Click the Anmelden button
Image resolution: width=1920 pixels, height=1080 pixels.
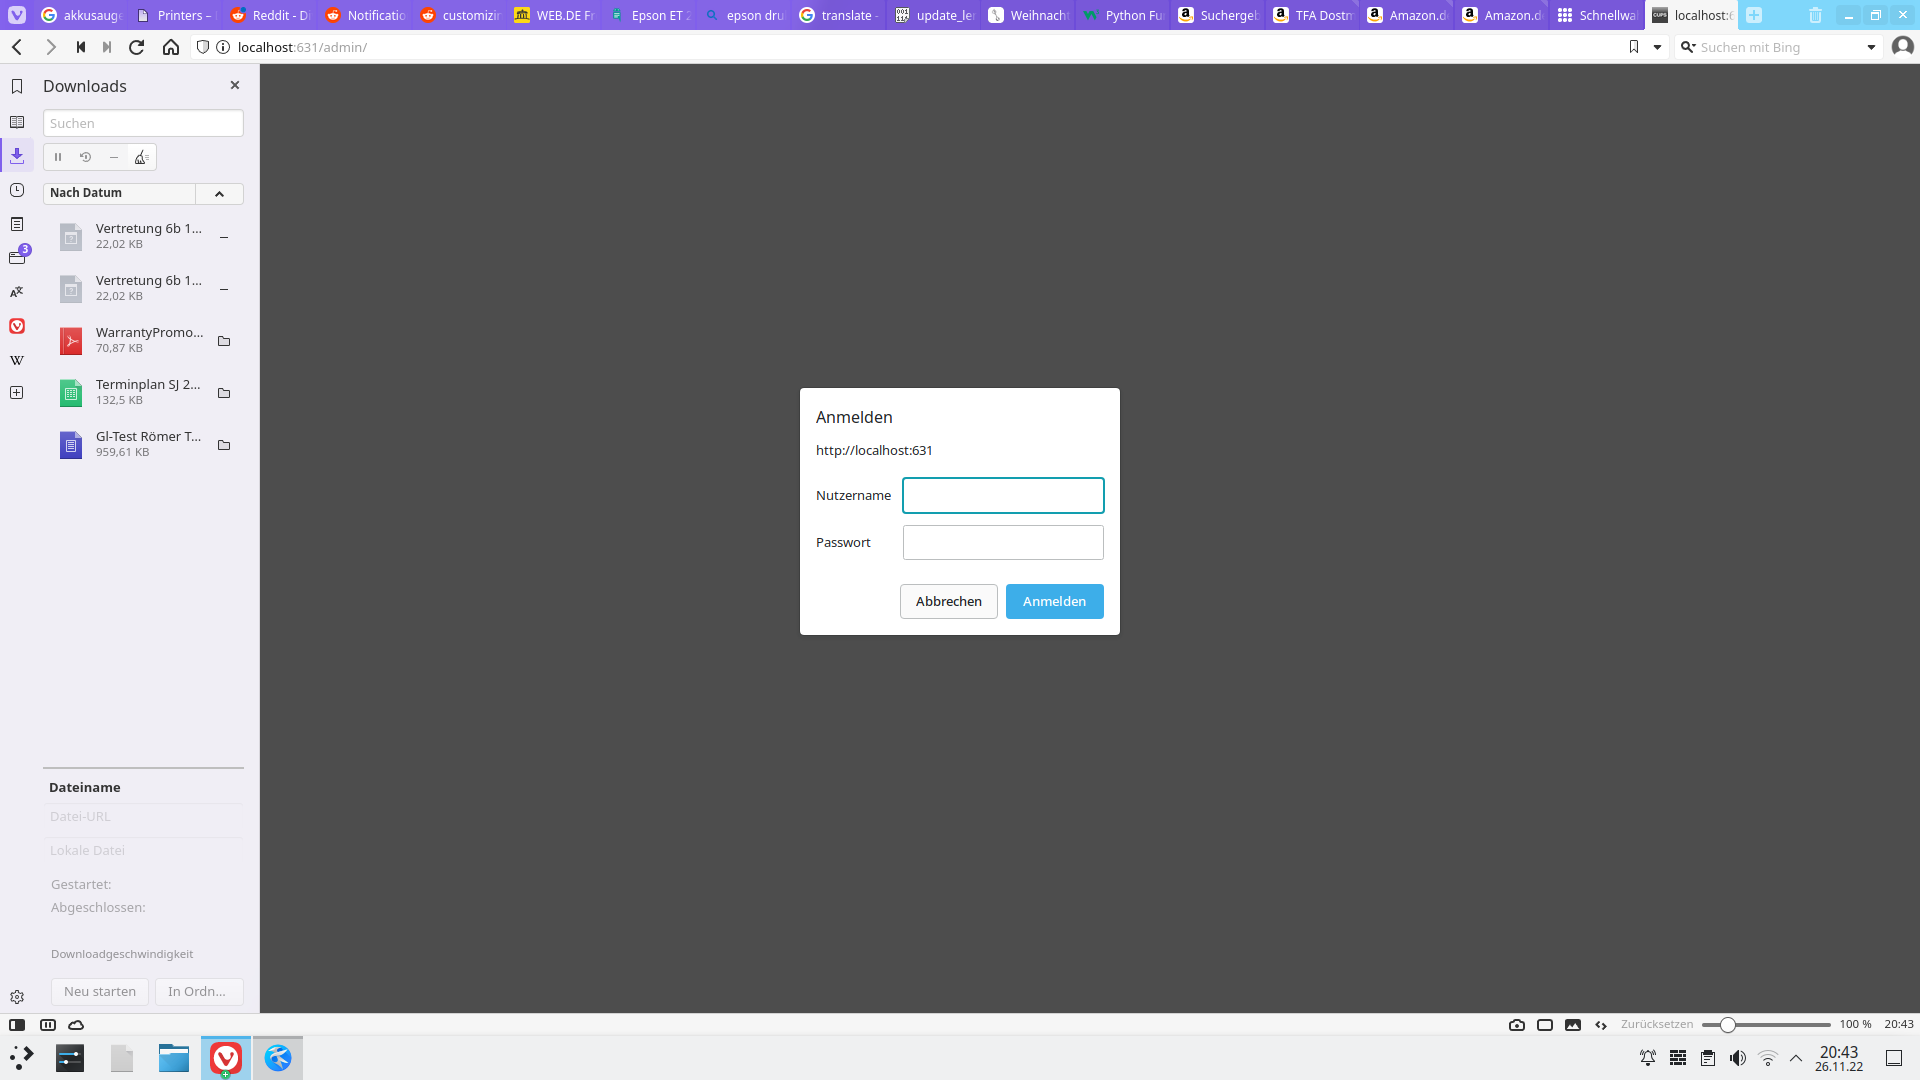(1054, 601)
